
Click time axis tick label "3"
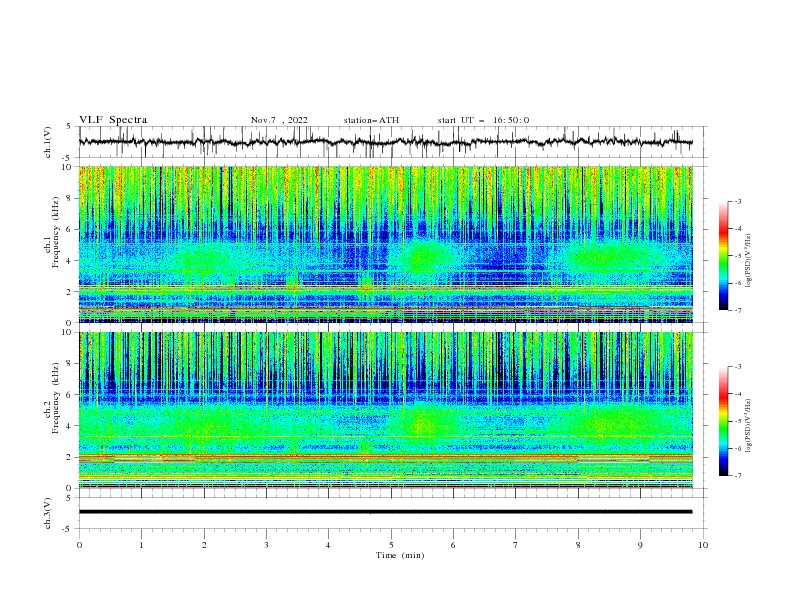point(266,545)
